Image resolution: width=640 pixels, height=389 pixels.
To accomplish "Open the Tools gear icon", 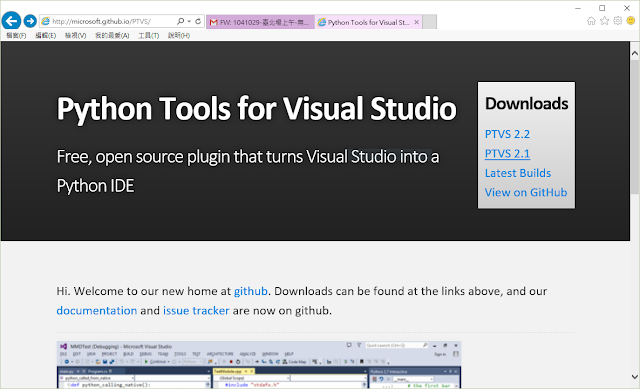I will pyautogui.click(x=618, y=21).
